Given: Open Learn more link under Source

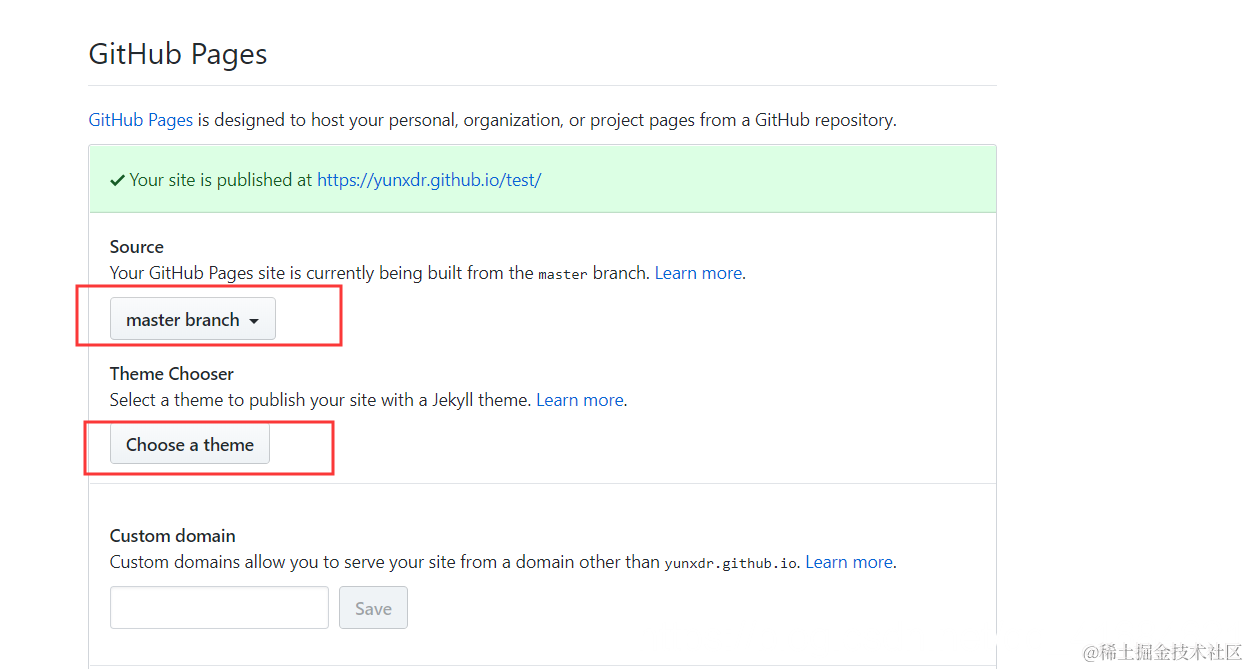Looking at the screenshot, I should [698, 273].
